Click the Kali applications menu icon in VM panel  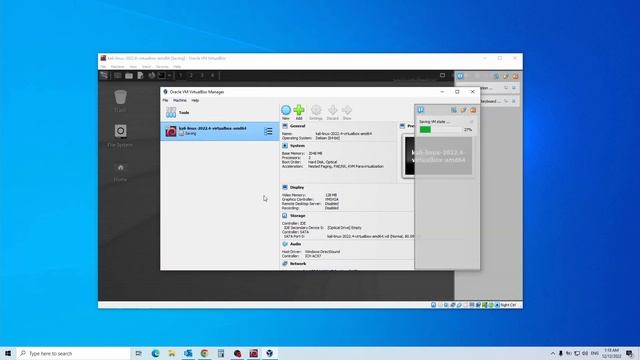click(104, 76)
